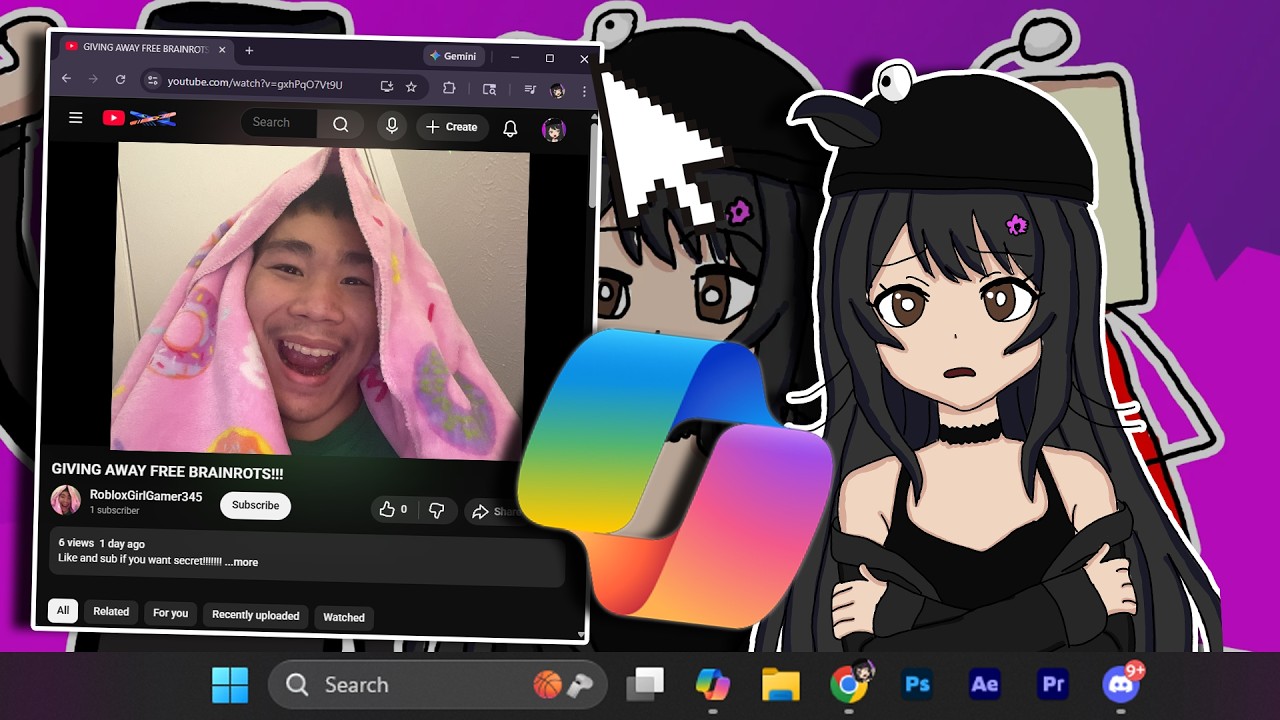Screen dimensions: 1280x720
Task: Open the YouTube account avatar menu
Action: tap(553, 130)
